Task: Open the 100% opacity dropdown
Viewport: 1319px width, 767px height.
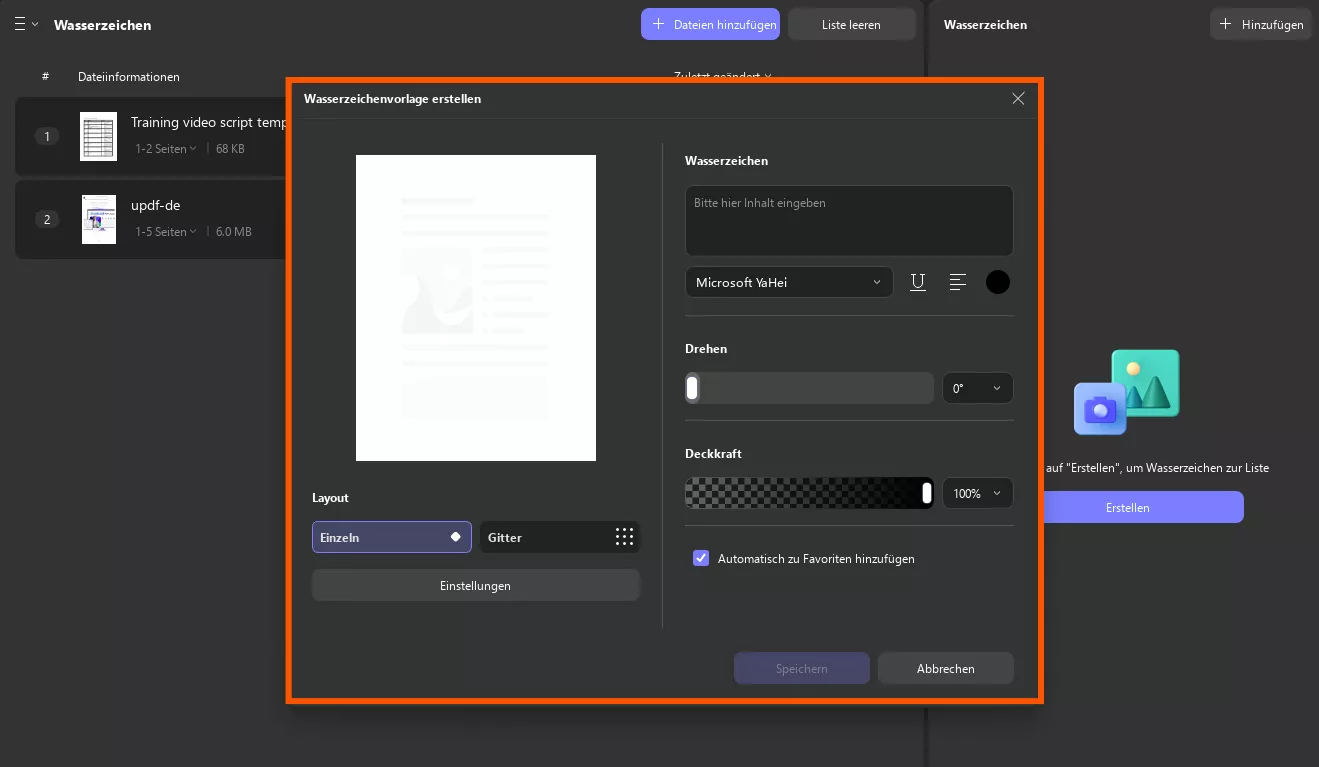Action: click(978, 493)
